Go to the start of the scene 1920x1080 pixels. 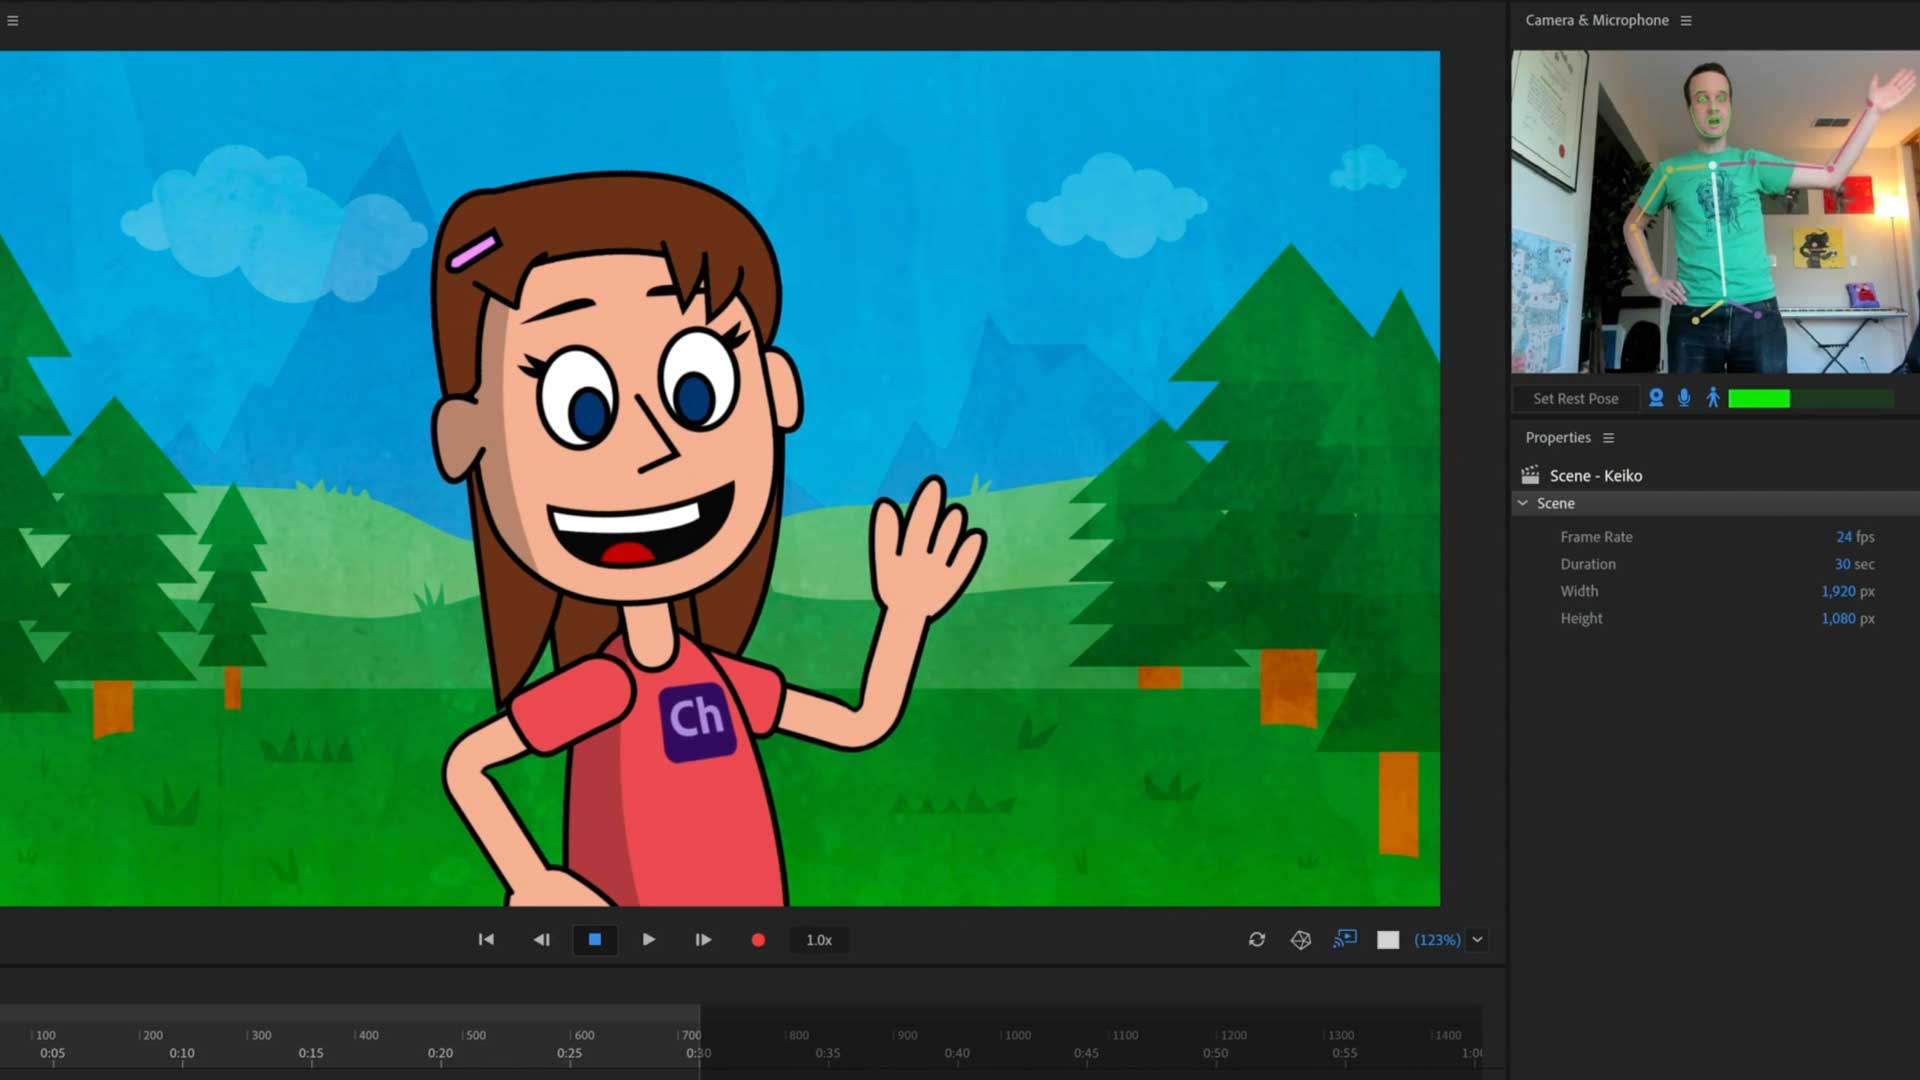click(486, 940)
